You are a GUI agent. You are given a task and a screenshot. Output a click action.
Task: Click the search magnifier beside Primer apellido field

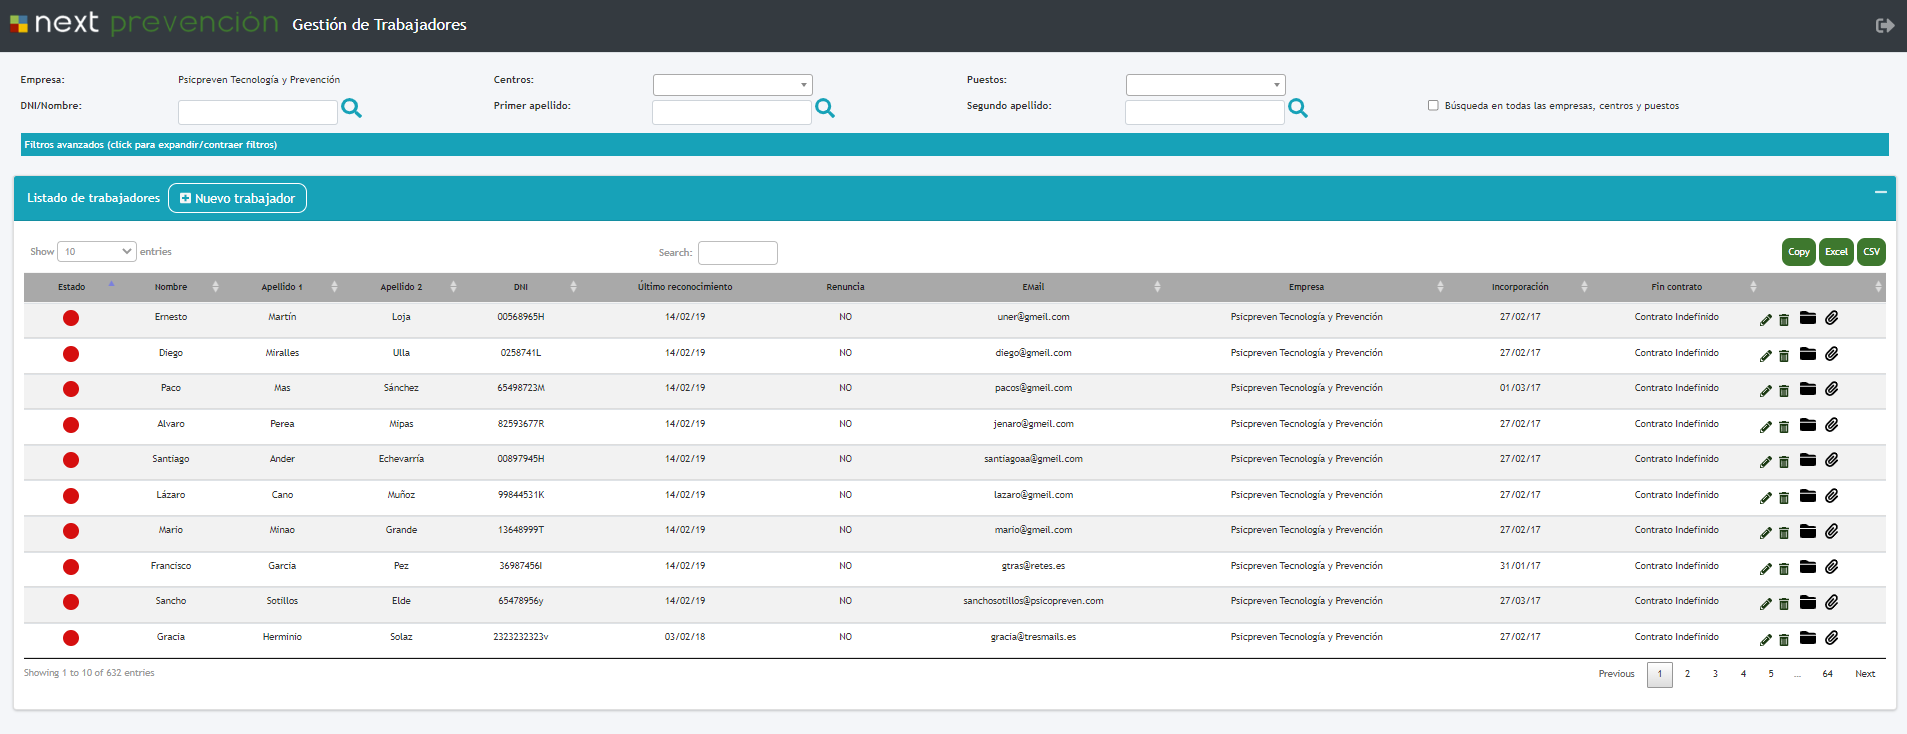[x=825, y=108]
